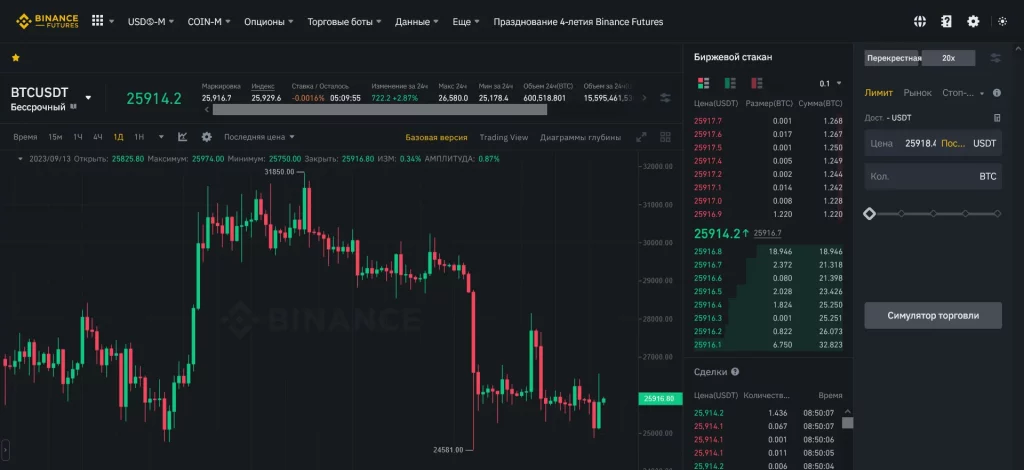Expand chart to fullscreen
The image size is (1024, 470).
coord(641,137)
